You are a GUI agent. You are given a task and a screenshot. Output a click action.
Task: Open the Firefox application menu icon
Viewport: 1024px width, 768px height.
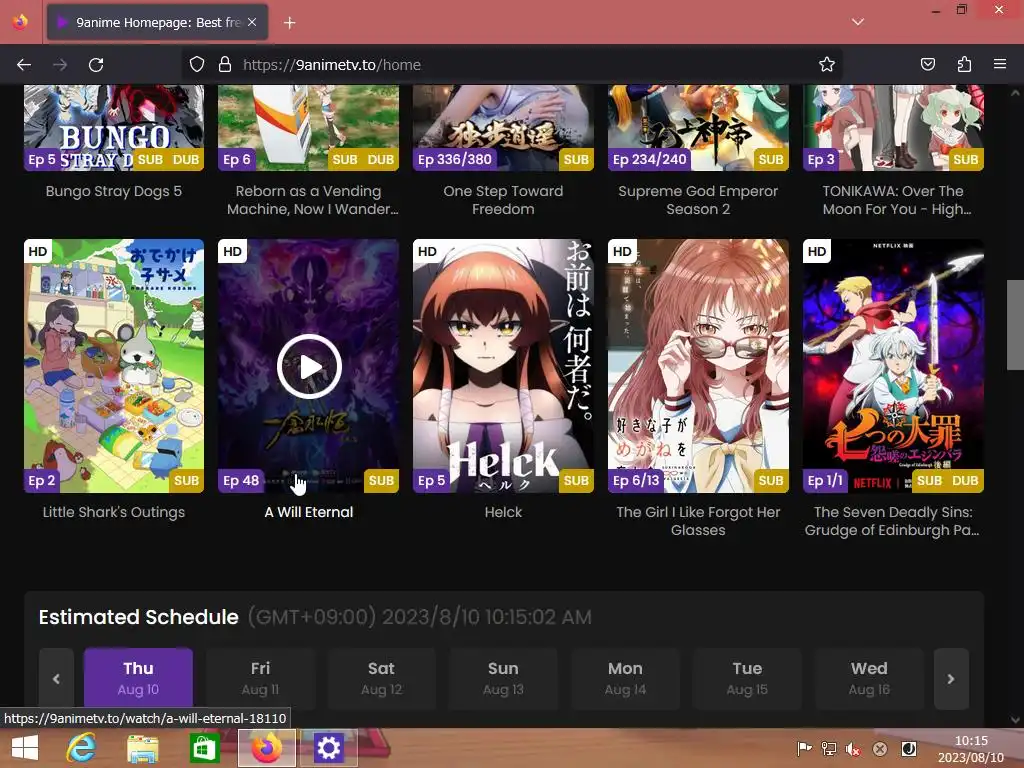1000,64
